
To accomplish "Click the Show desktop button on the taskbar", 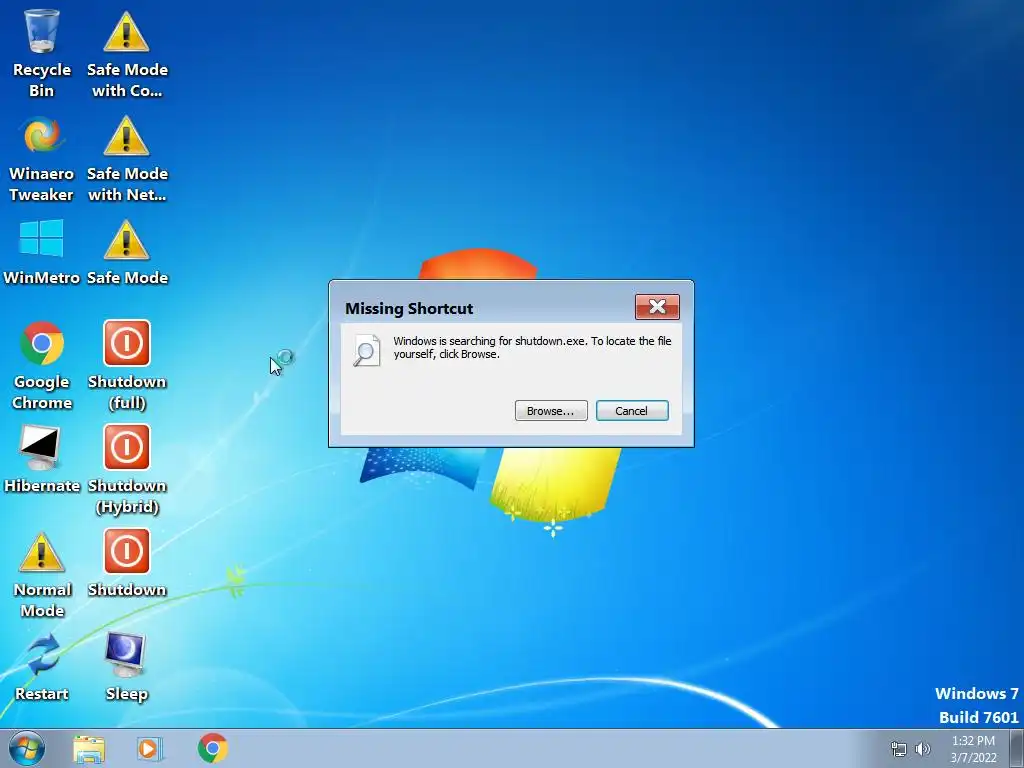I will (1017, 748).
